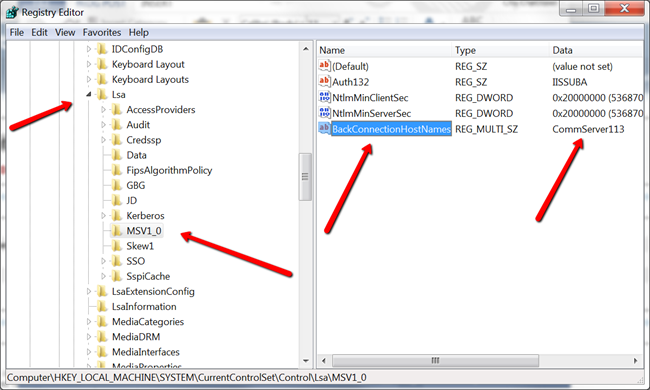Expand the Kerberos subkey arrow

coord(104,216)
